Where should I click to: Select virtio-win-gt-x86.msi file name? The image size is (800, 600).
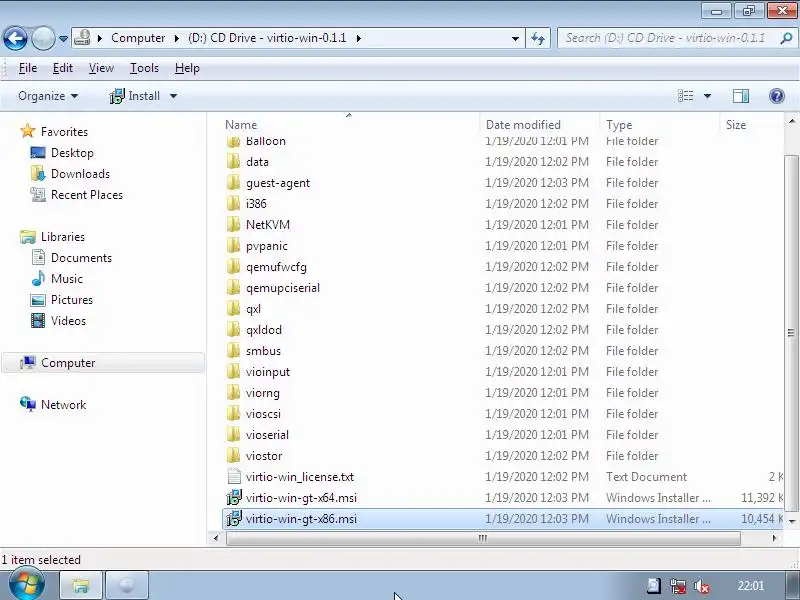click(301, 519)
